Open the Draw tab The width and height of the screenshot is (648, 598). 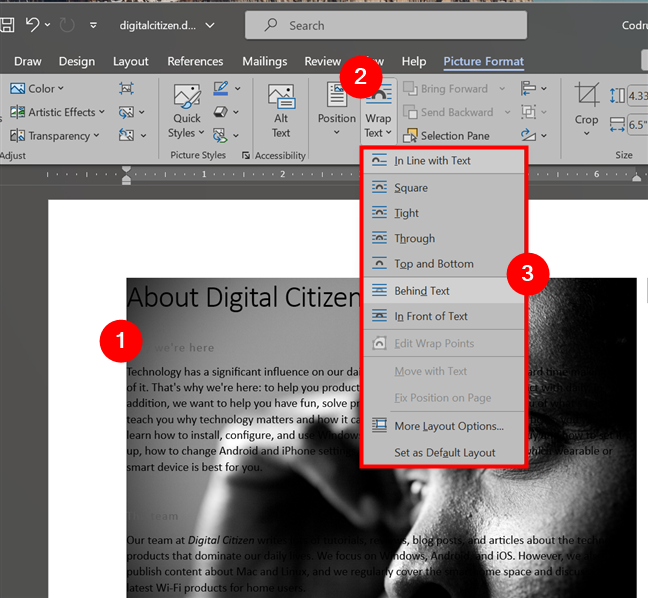pos(28,62)
